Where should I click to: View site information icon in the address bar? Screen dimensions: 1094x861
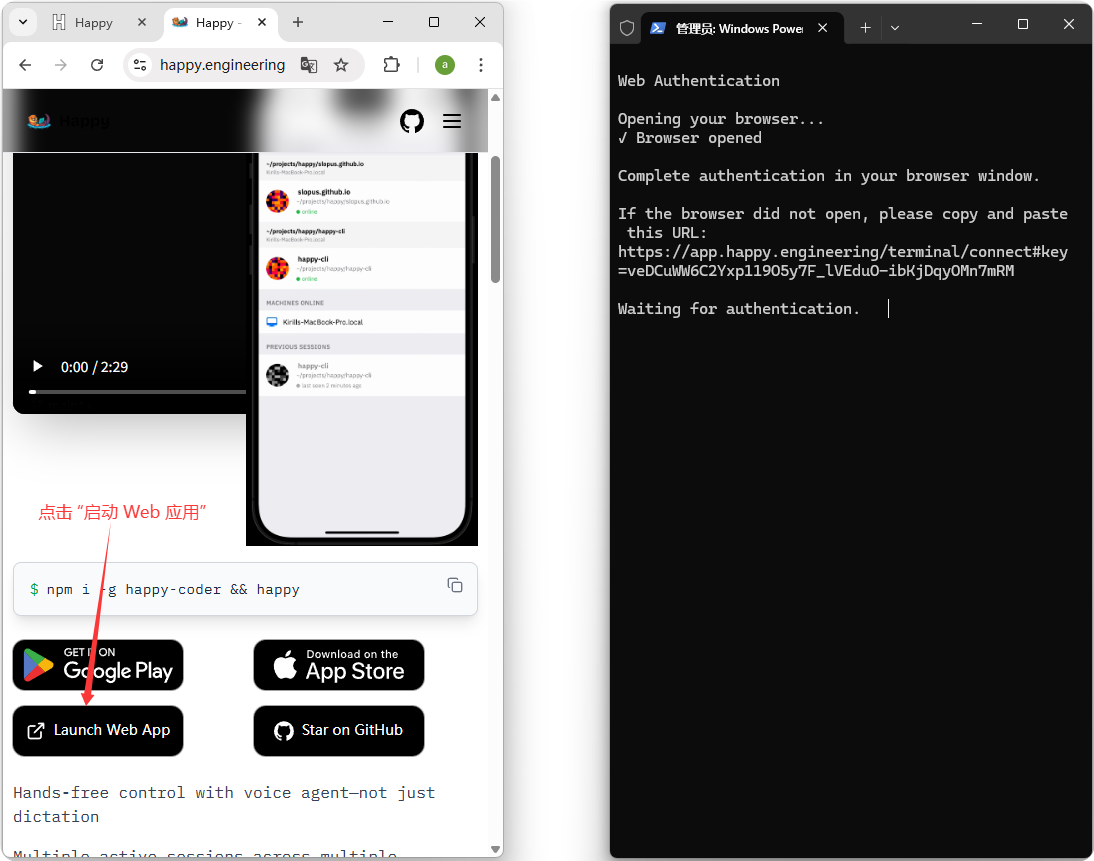coord(140,65)
